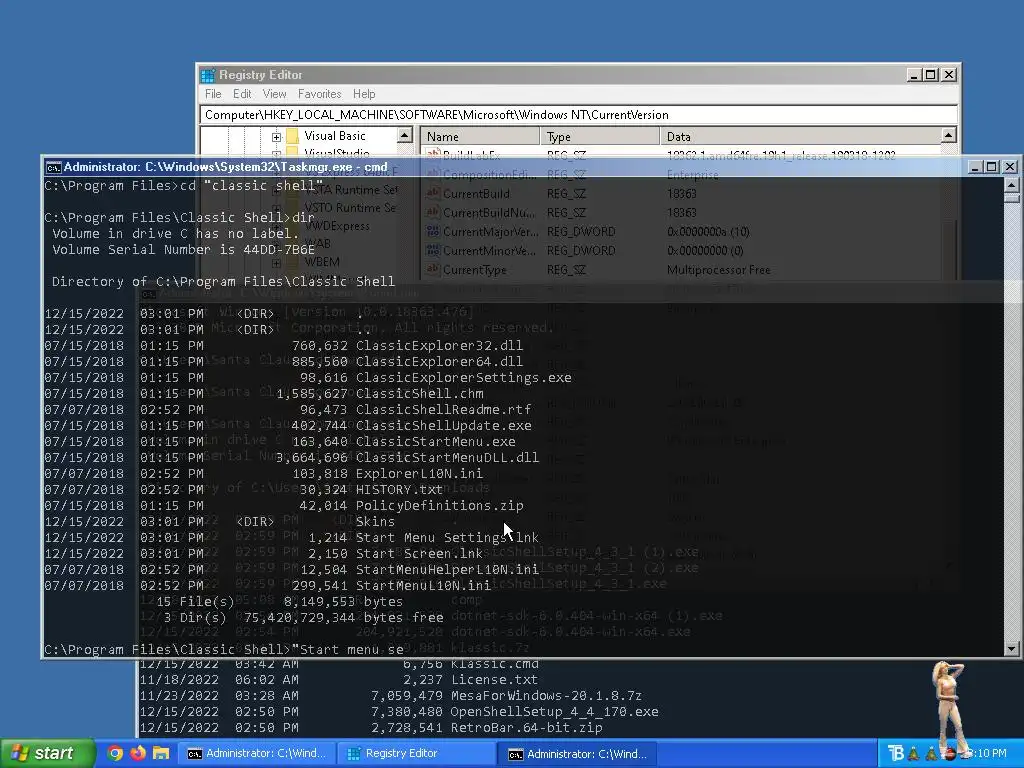This screenshot has height=768, width=1024.
Task: Click the "Start menu se" command prompt line
Action: point(224,649)
